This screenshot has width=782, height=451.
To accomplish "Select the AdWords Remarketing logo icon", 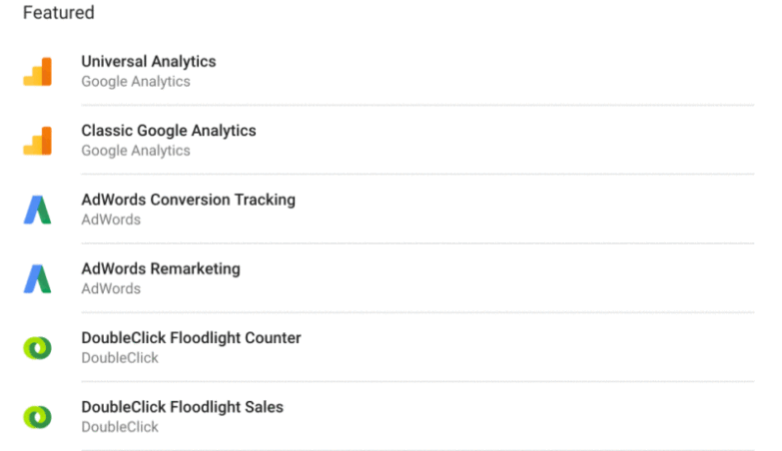I will [37, 278].
